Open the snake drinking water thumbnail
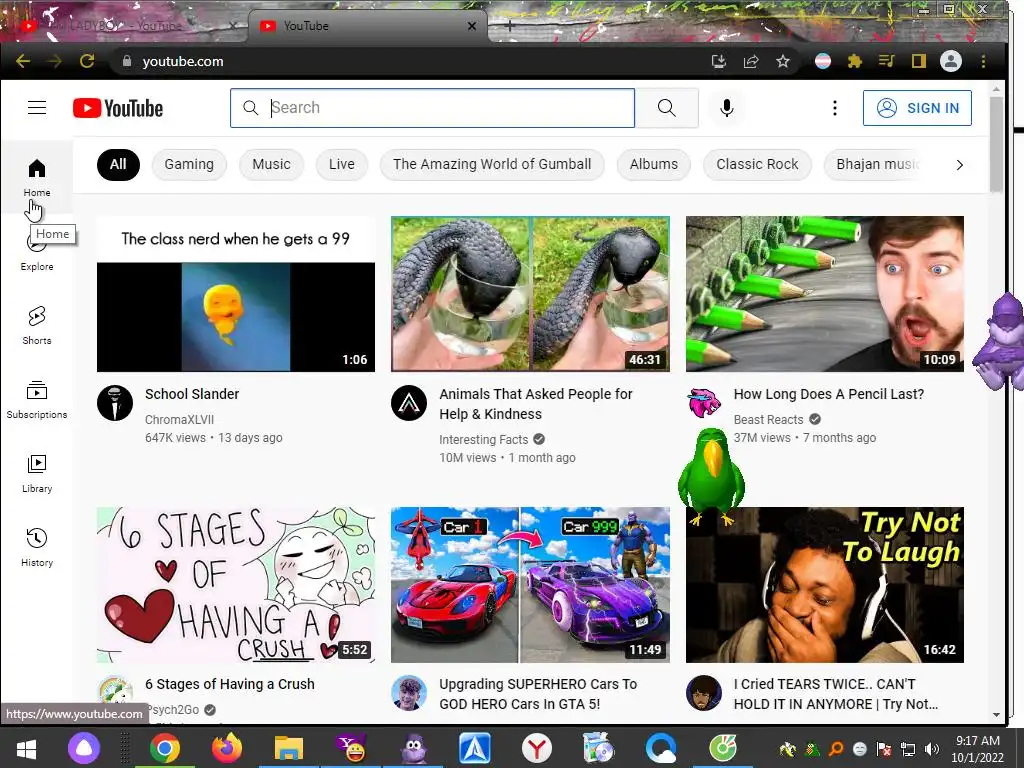Screen dimensions: 1024x768 pyautogui.click(x=530, y=294)
